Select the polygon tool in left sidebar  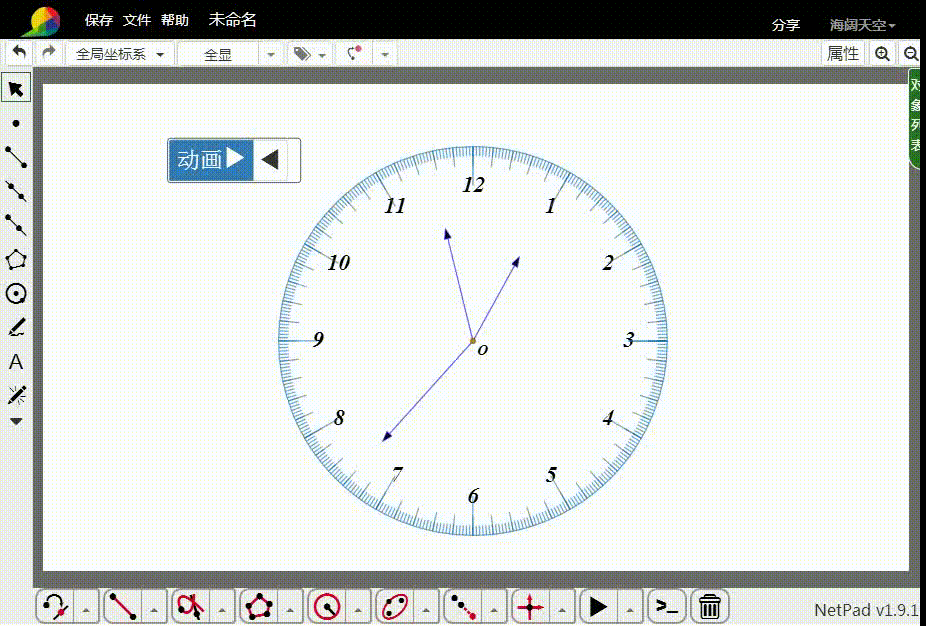[16, 259]
